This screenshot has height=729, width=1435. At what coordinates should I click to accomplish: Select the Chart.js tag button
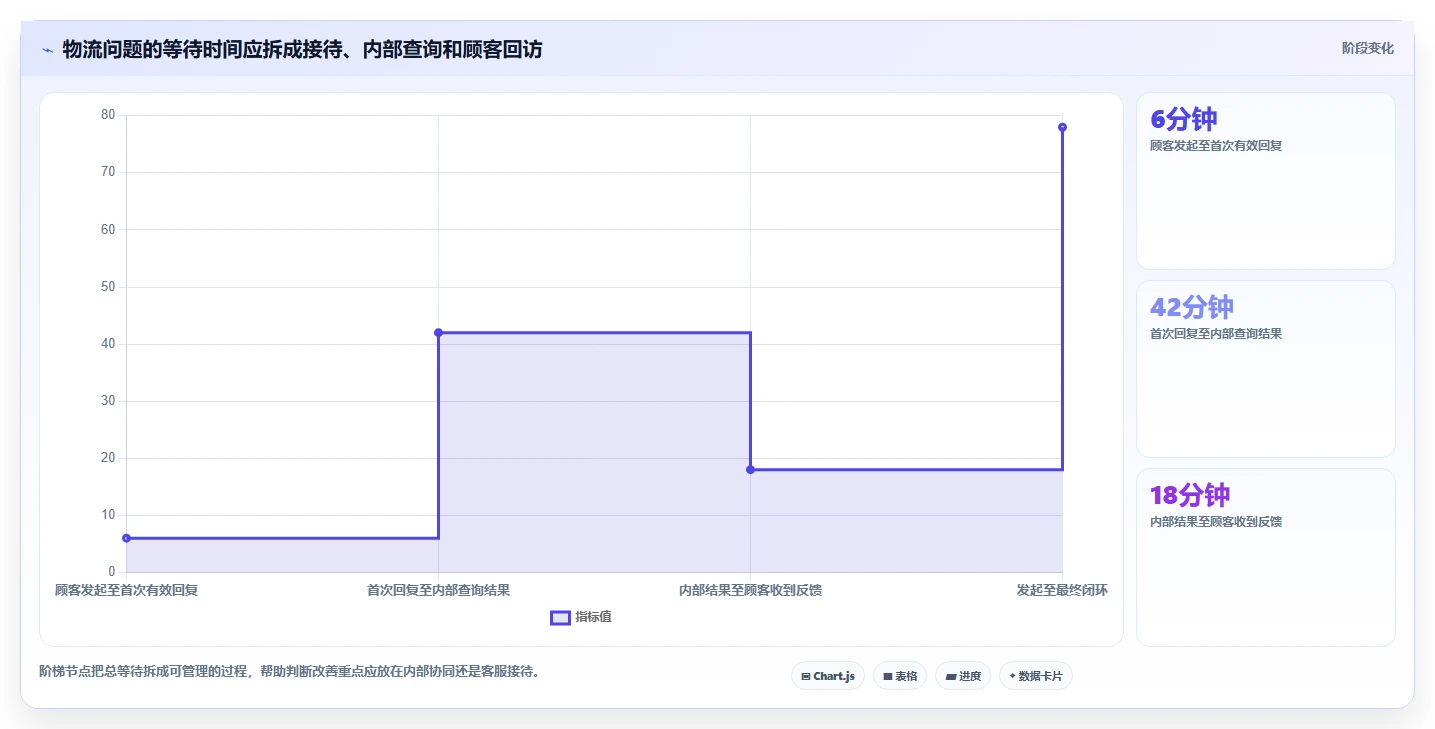(828, 676)
